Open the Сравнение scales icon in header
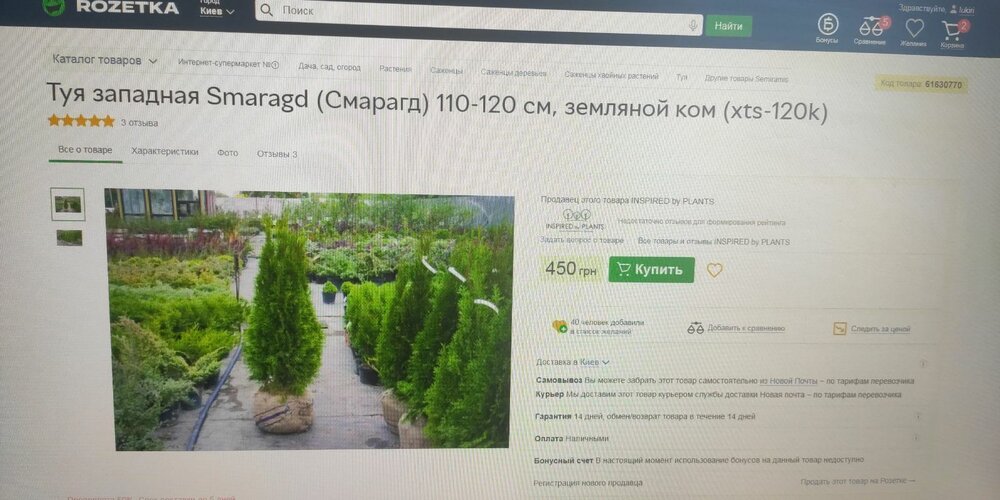 (871, 27)
